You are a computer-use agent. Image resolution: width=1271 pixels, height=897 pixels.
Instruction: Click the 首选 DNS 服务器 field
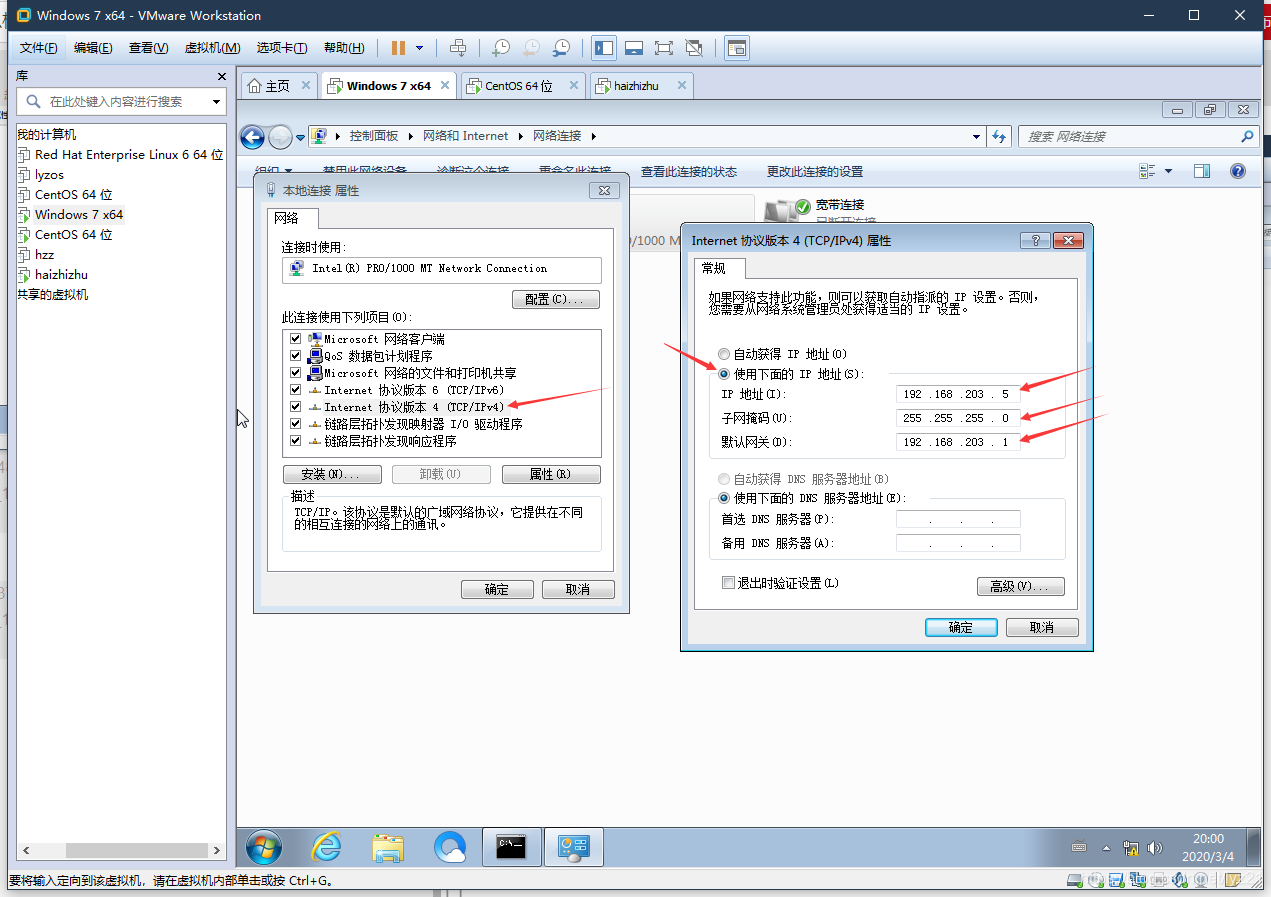pyautogui.click(x=958, y=519)
